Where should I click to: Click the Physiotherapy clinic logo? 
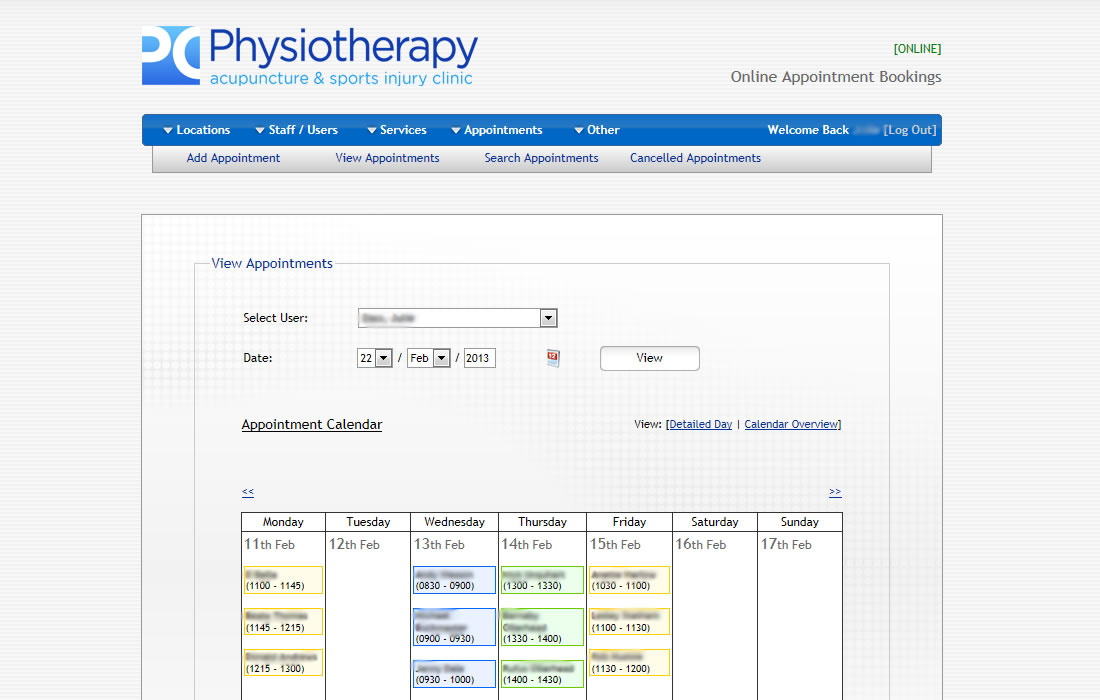(x=310, y=56)
